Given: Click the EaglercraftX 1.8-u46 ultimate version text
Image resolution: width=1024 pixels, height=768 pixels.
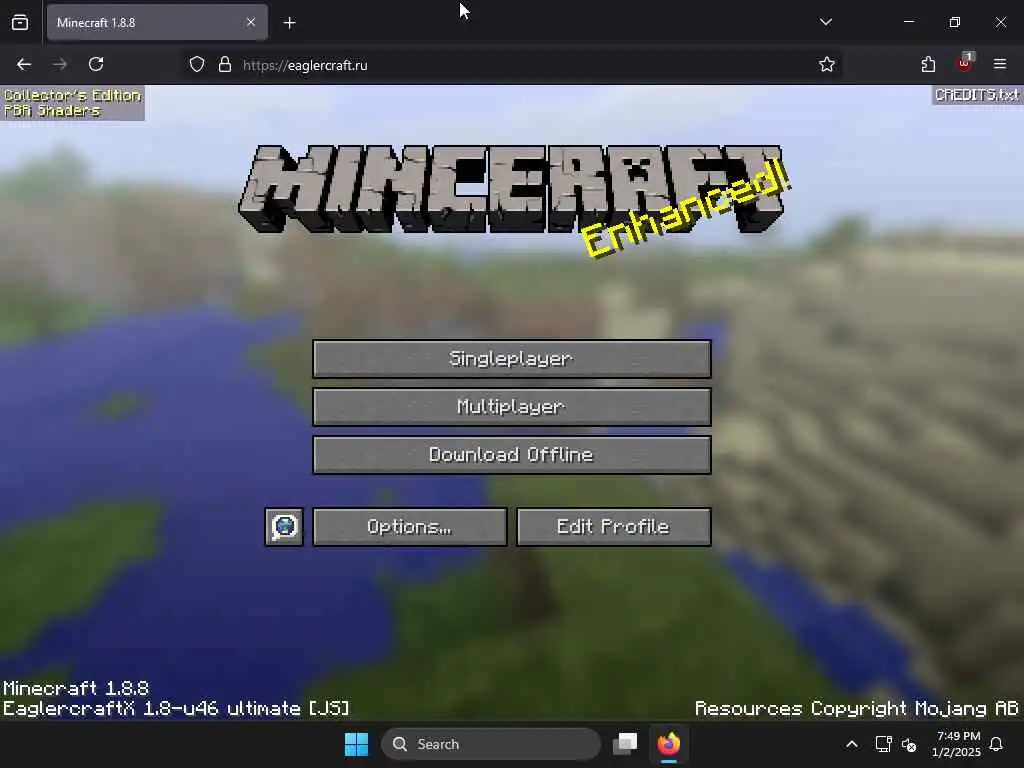Looking at the screenshot, I should pyautogui.click(x=176, y=709).
